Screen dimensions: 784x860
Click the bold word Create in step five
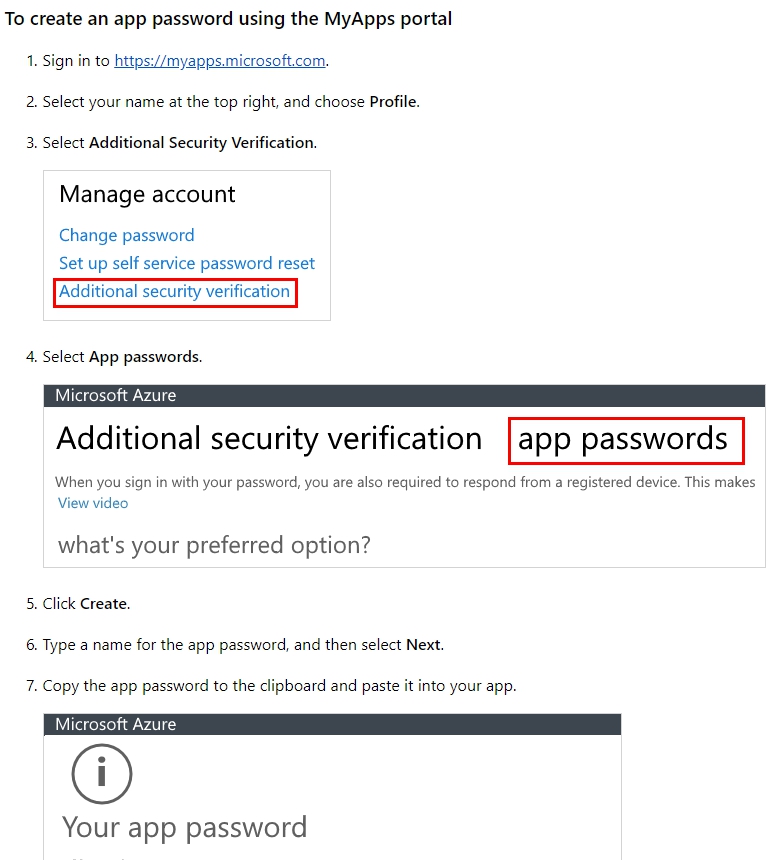(x=104, y=604)
